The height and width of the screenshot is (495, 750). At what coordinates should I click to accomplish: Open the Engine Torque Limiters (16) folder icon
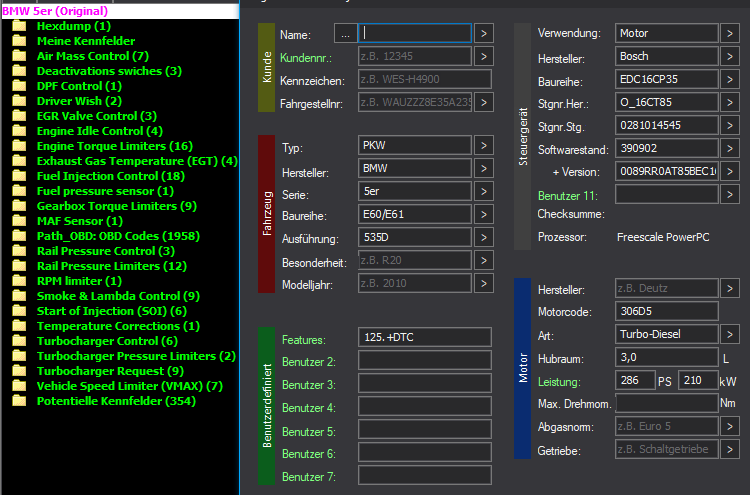(19, 146)
